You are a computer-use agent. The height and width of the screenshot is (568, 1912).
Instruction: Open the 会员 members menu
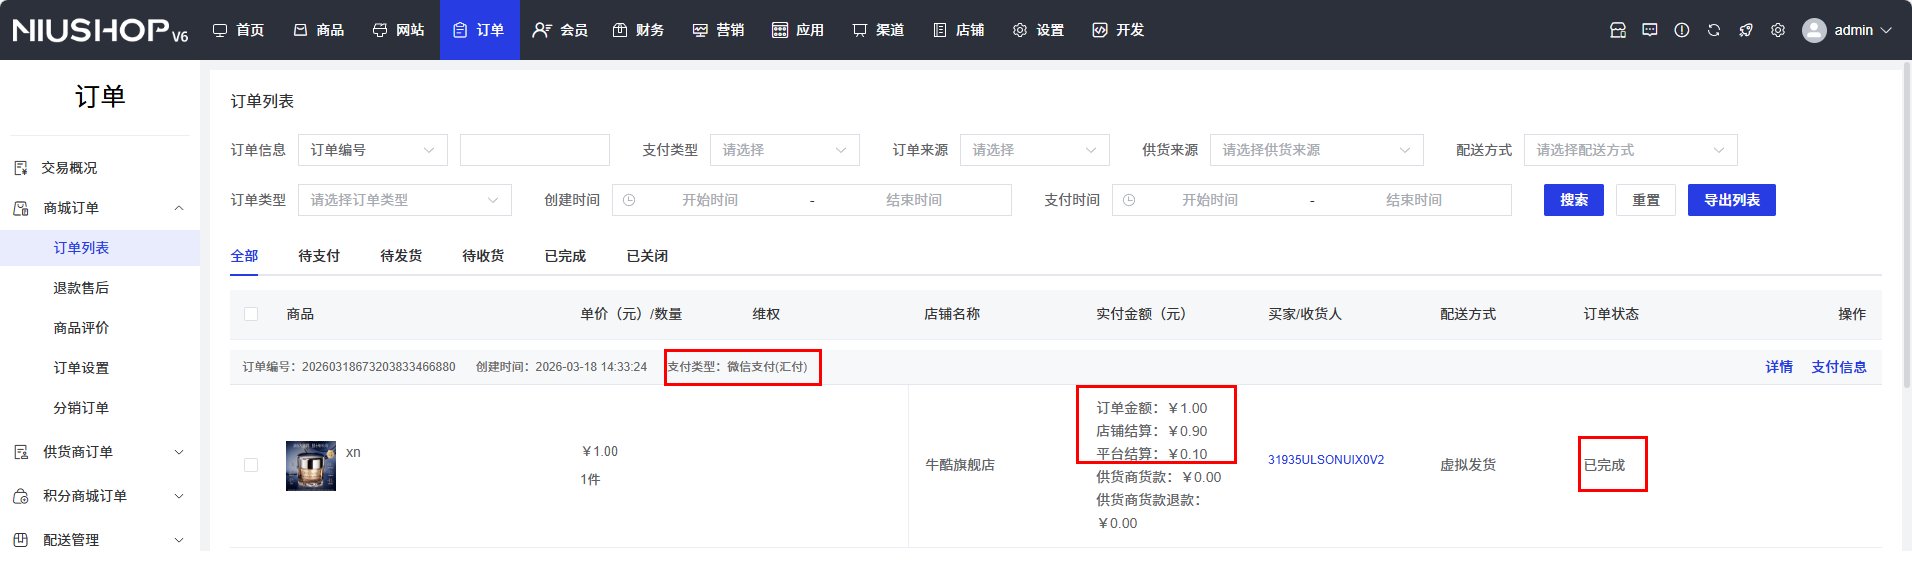point(560,30)
